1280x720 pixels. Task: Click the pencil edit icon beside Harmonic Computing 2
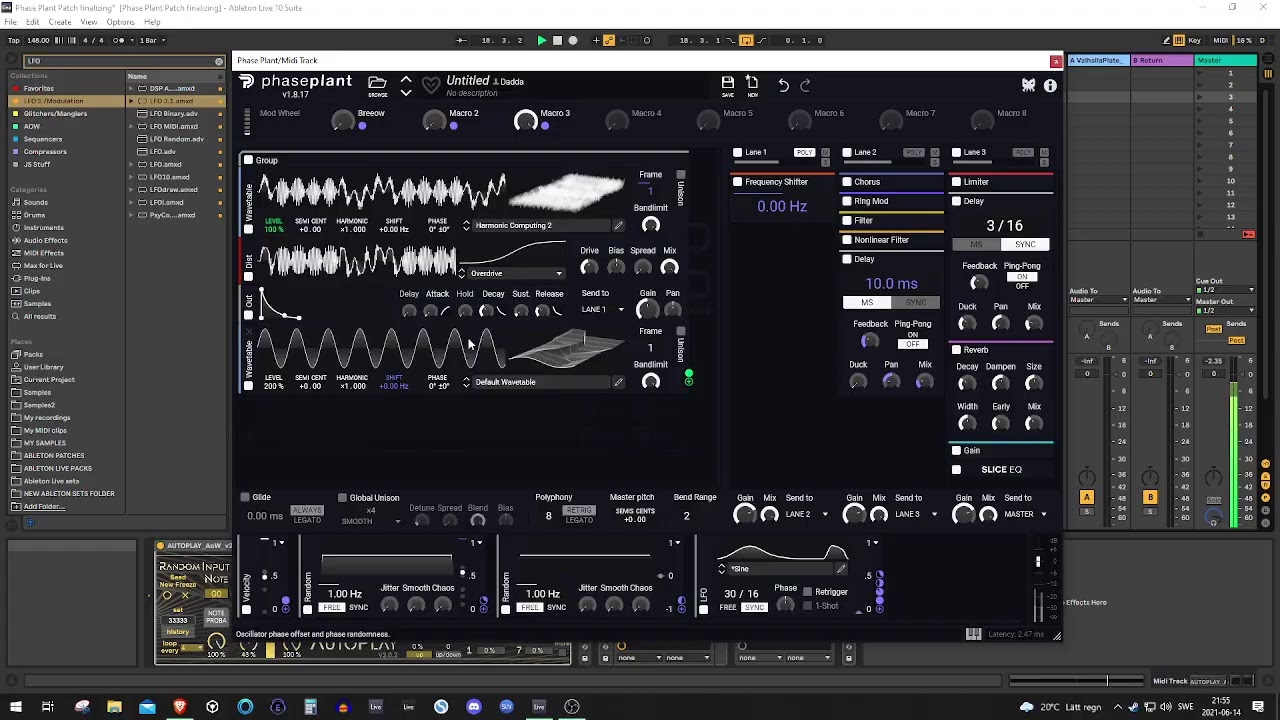point(618,225)
